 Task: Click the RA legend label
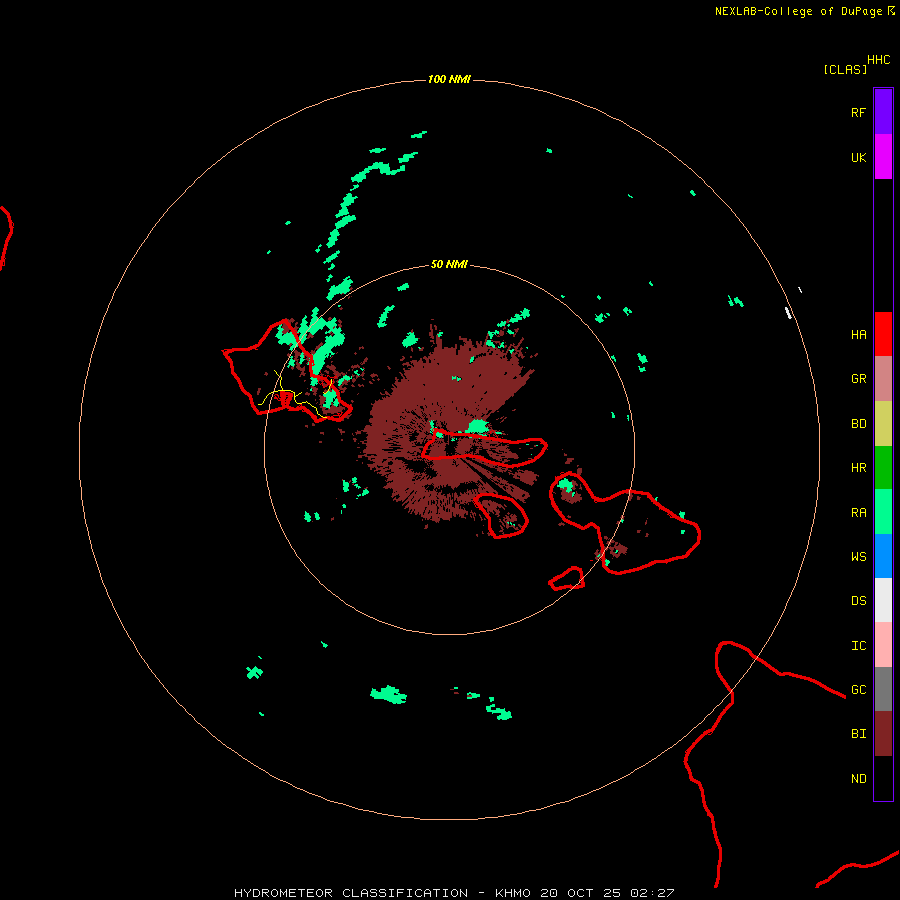(x=858, y=513)
